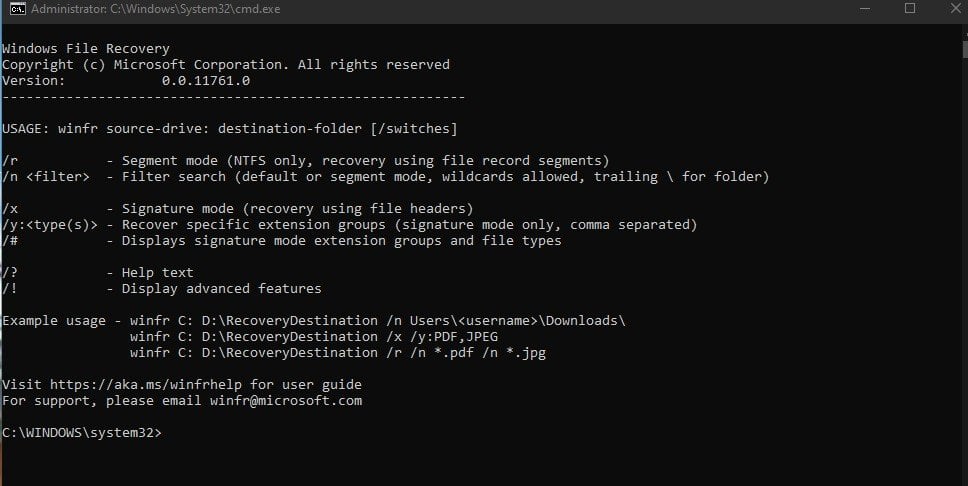Click the vertical scrollbar thumb

pyautogui.click(x=962, y=50)
